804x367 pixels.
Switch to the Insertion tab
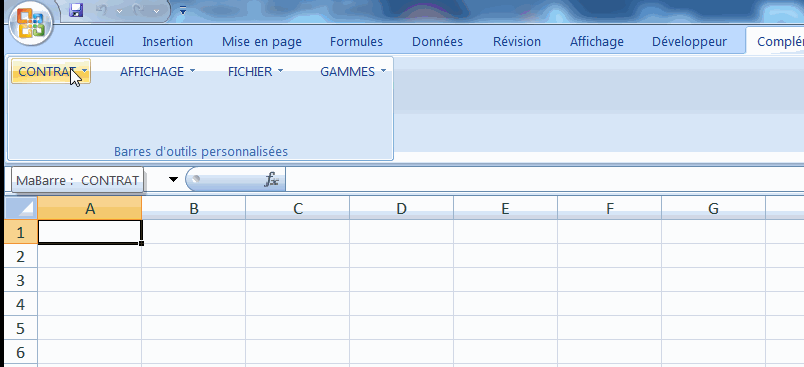pos(168,42)
